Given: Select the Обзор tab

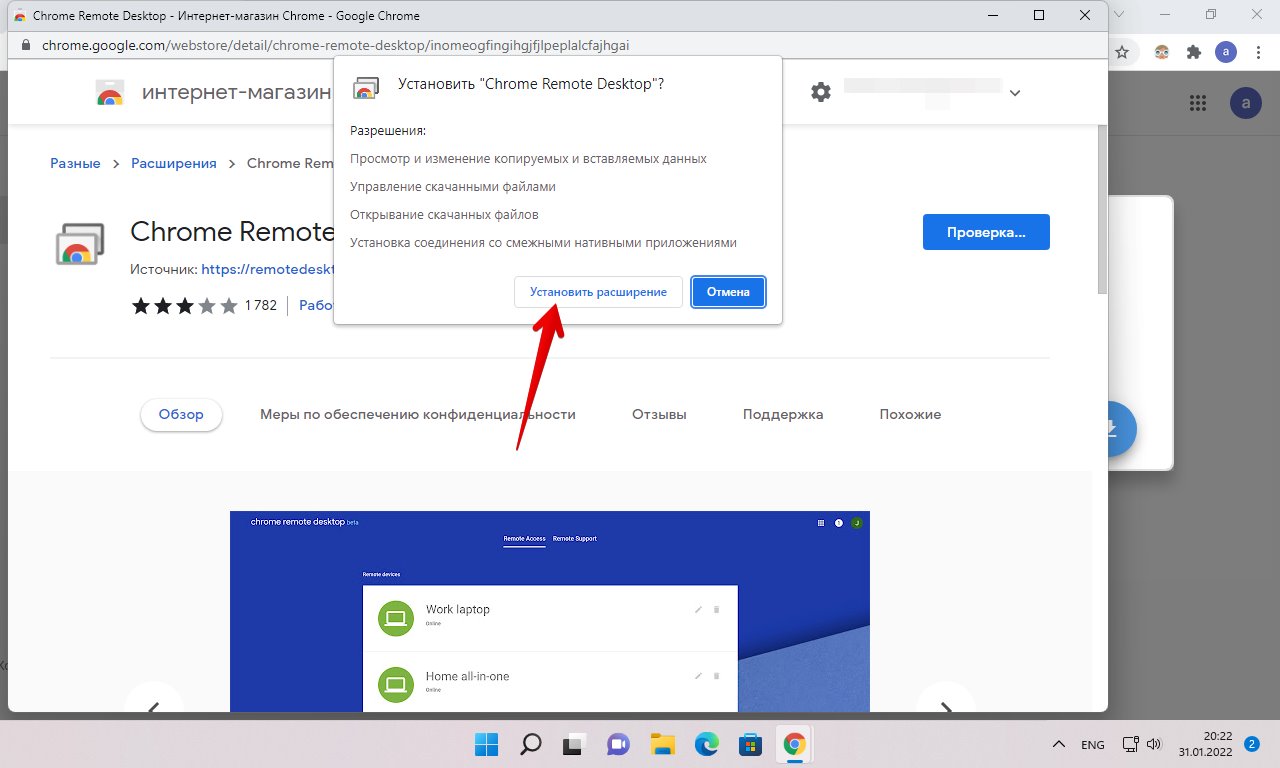Looking at the screenshot, I should (181, 414).
